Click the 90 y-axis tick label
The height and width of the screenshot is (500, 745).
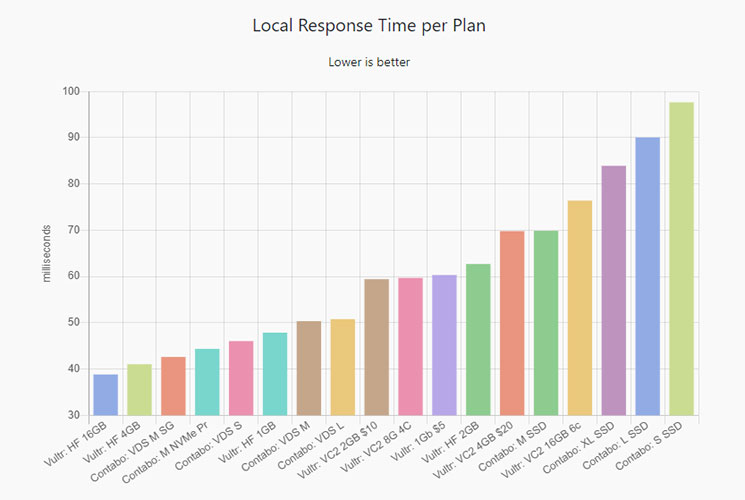click(x=74, y=137)
